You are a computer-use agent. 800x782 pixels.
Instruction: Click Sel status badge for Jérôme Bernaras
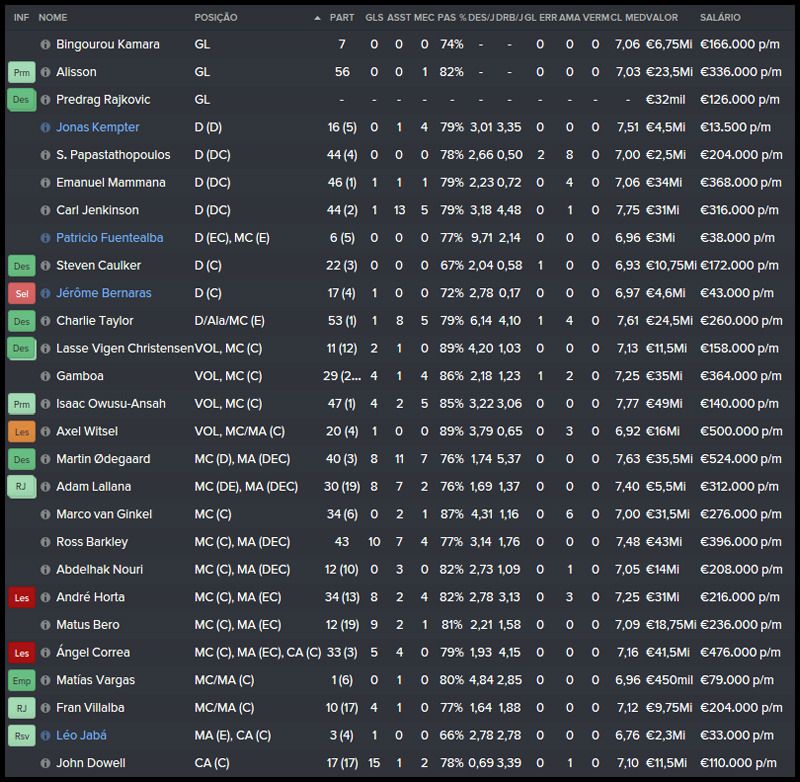pos(21,294)
